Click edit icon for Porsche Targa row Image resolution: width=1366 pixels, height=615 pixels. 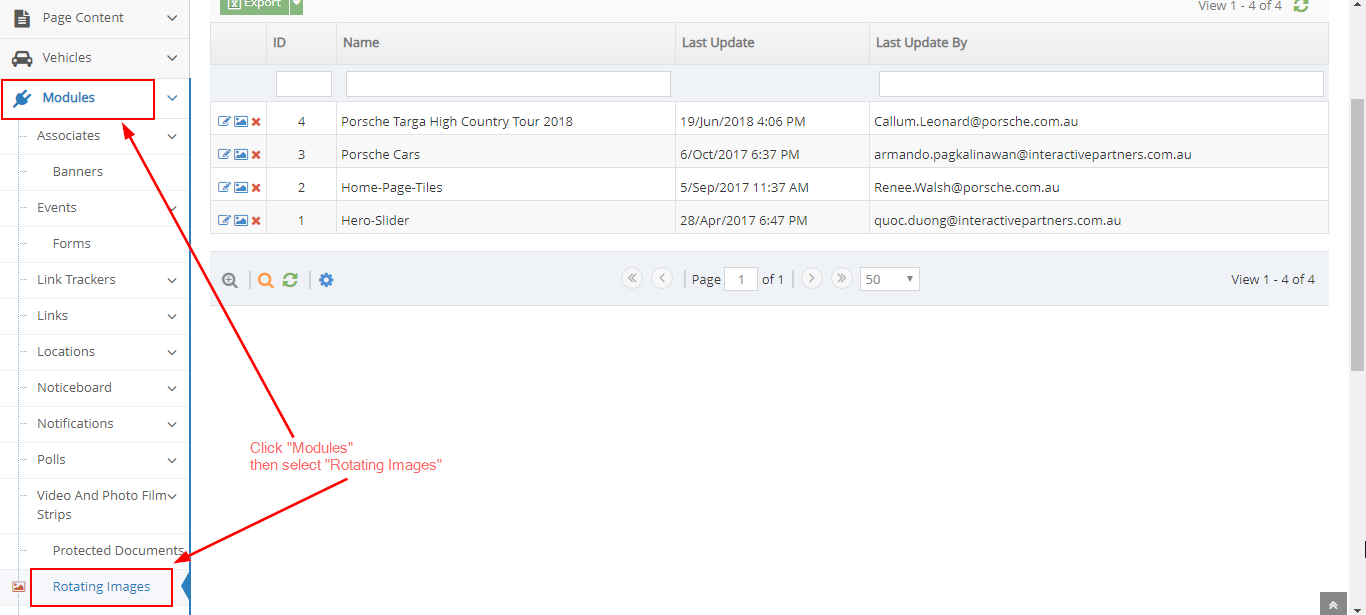(224, 122)
